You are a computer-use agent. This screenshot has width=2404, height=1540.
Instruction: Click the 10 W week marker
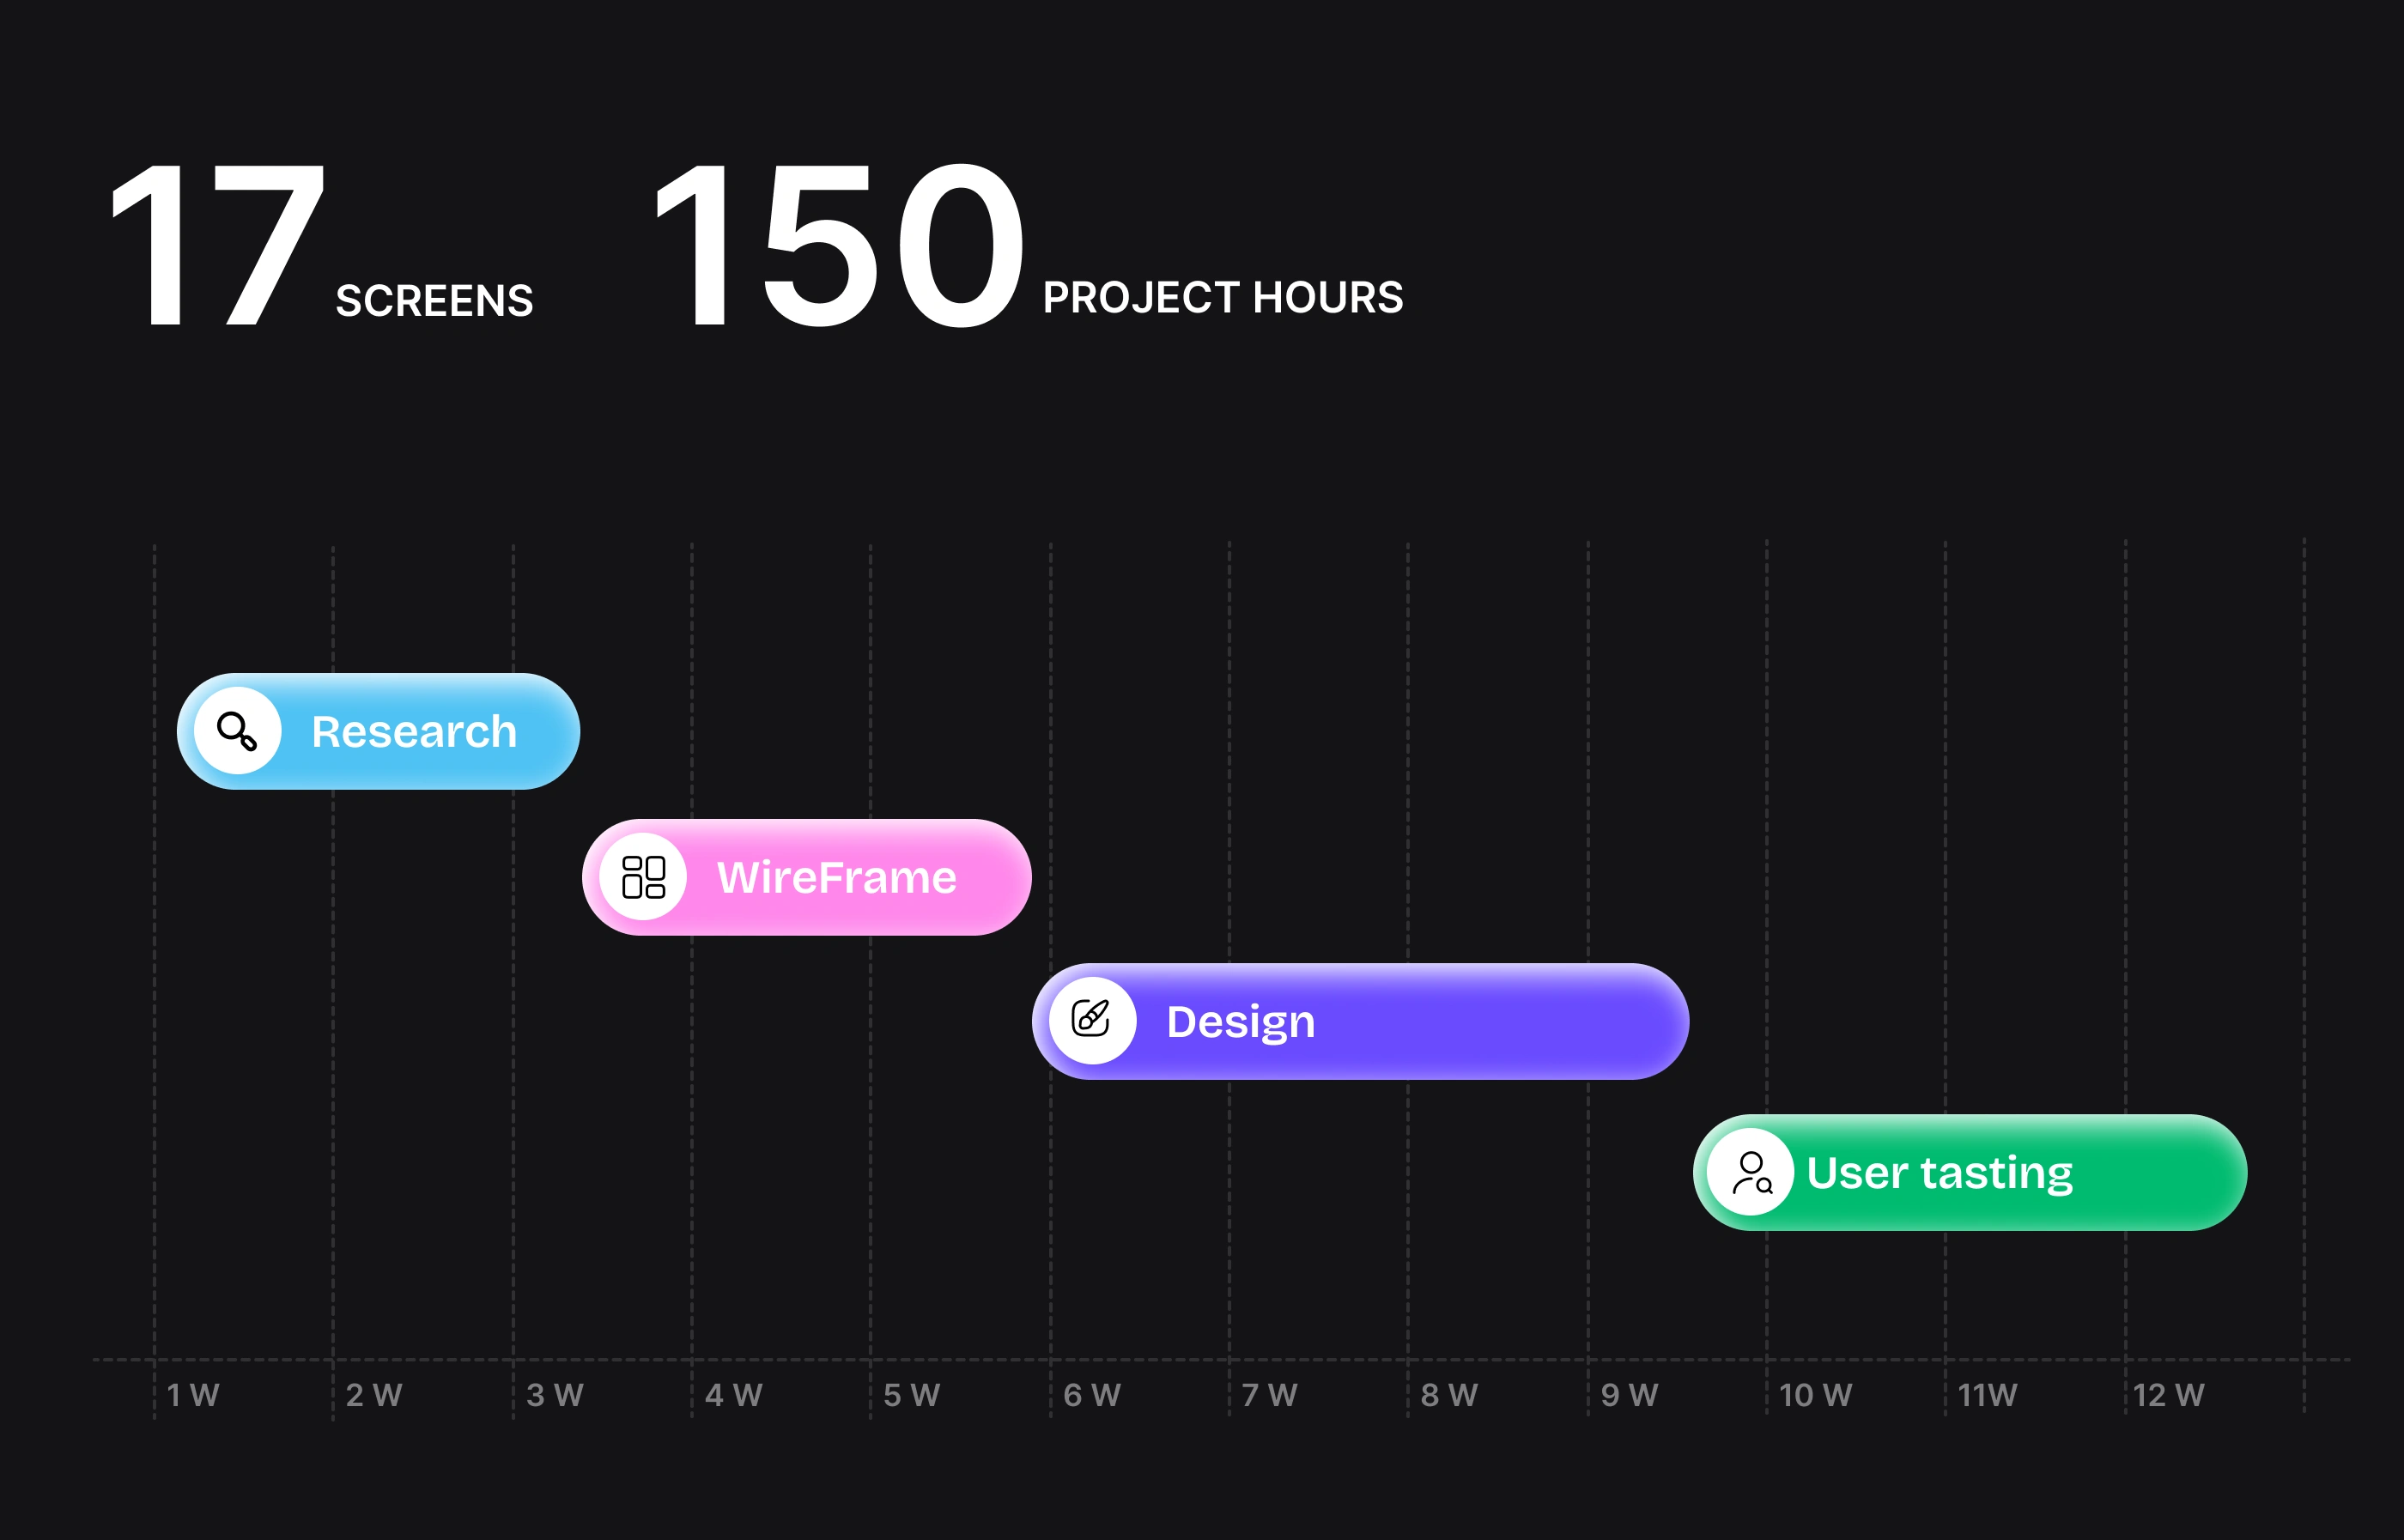point(1815,1395)
